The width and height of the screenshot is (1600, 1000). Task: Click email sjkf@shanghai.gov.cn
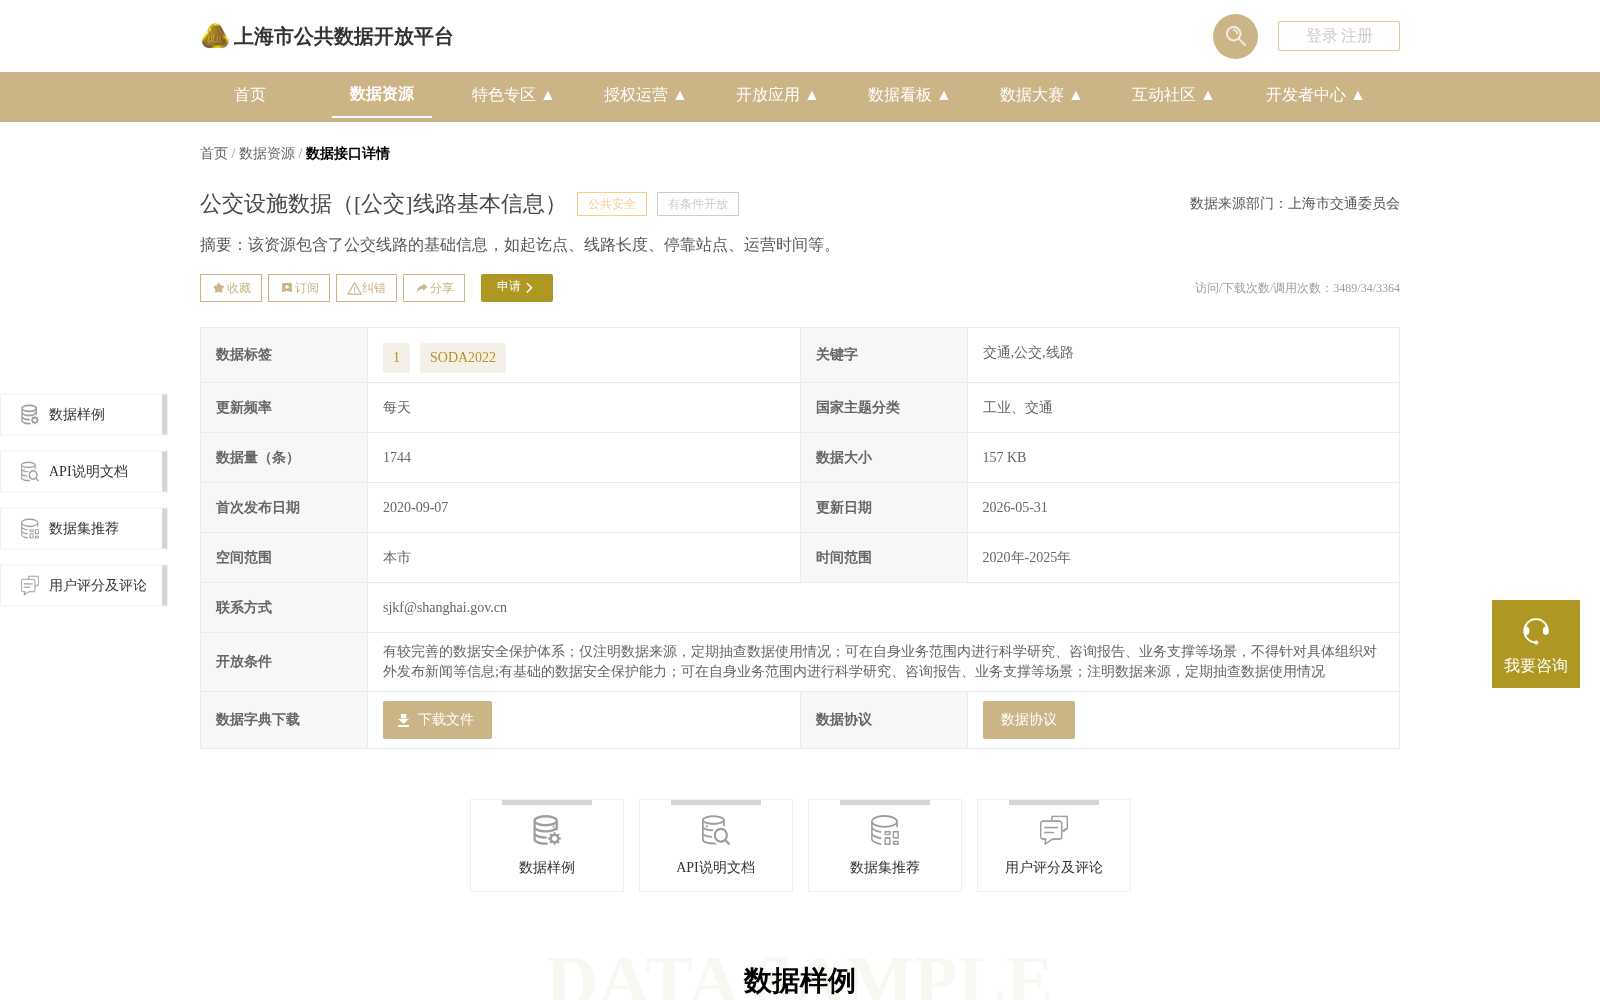[x=445, y=607]
